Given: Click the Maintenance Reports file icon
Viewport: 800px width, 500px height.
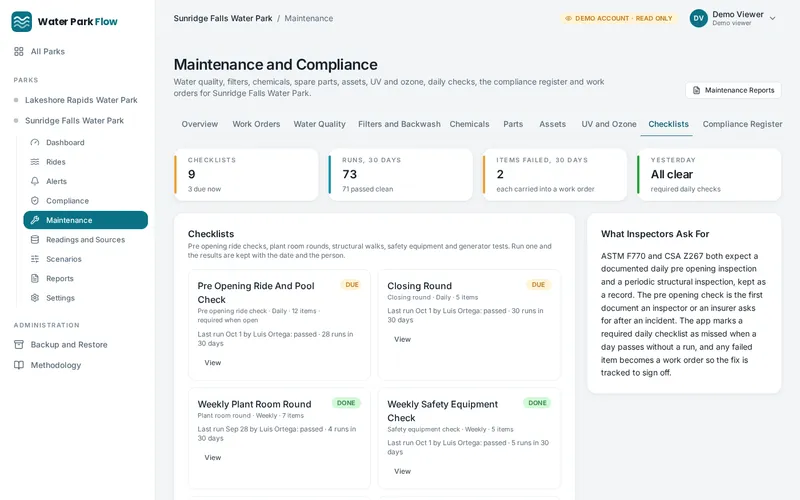Looking at the screenshot, I should (x=696, y=90).
